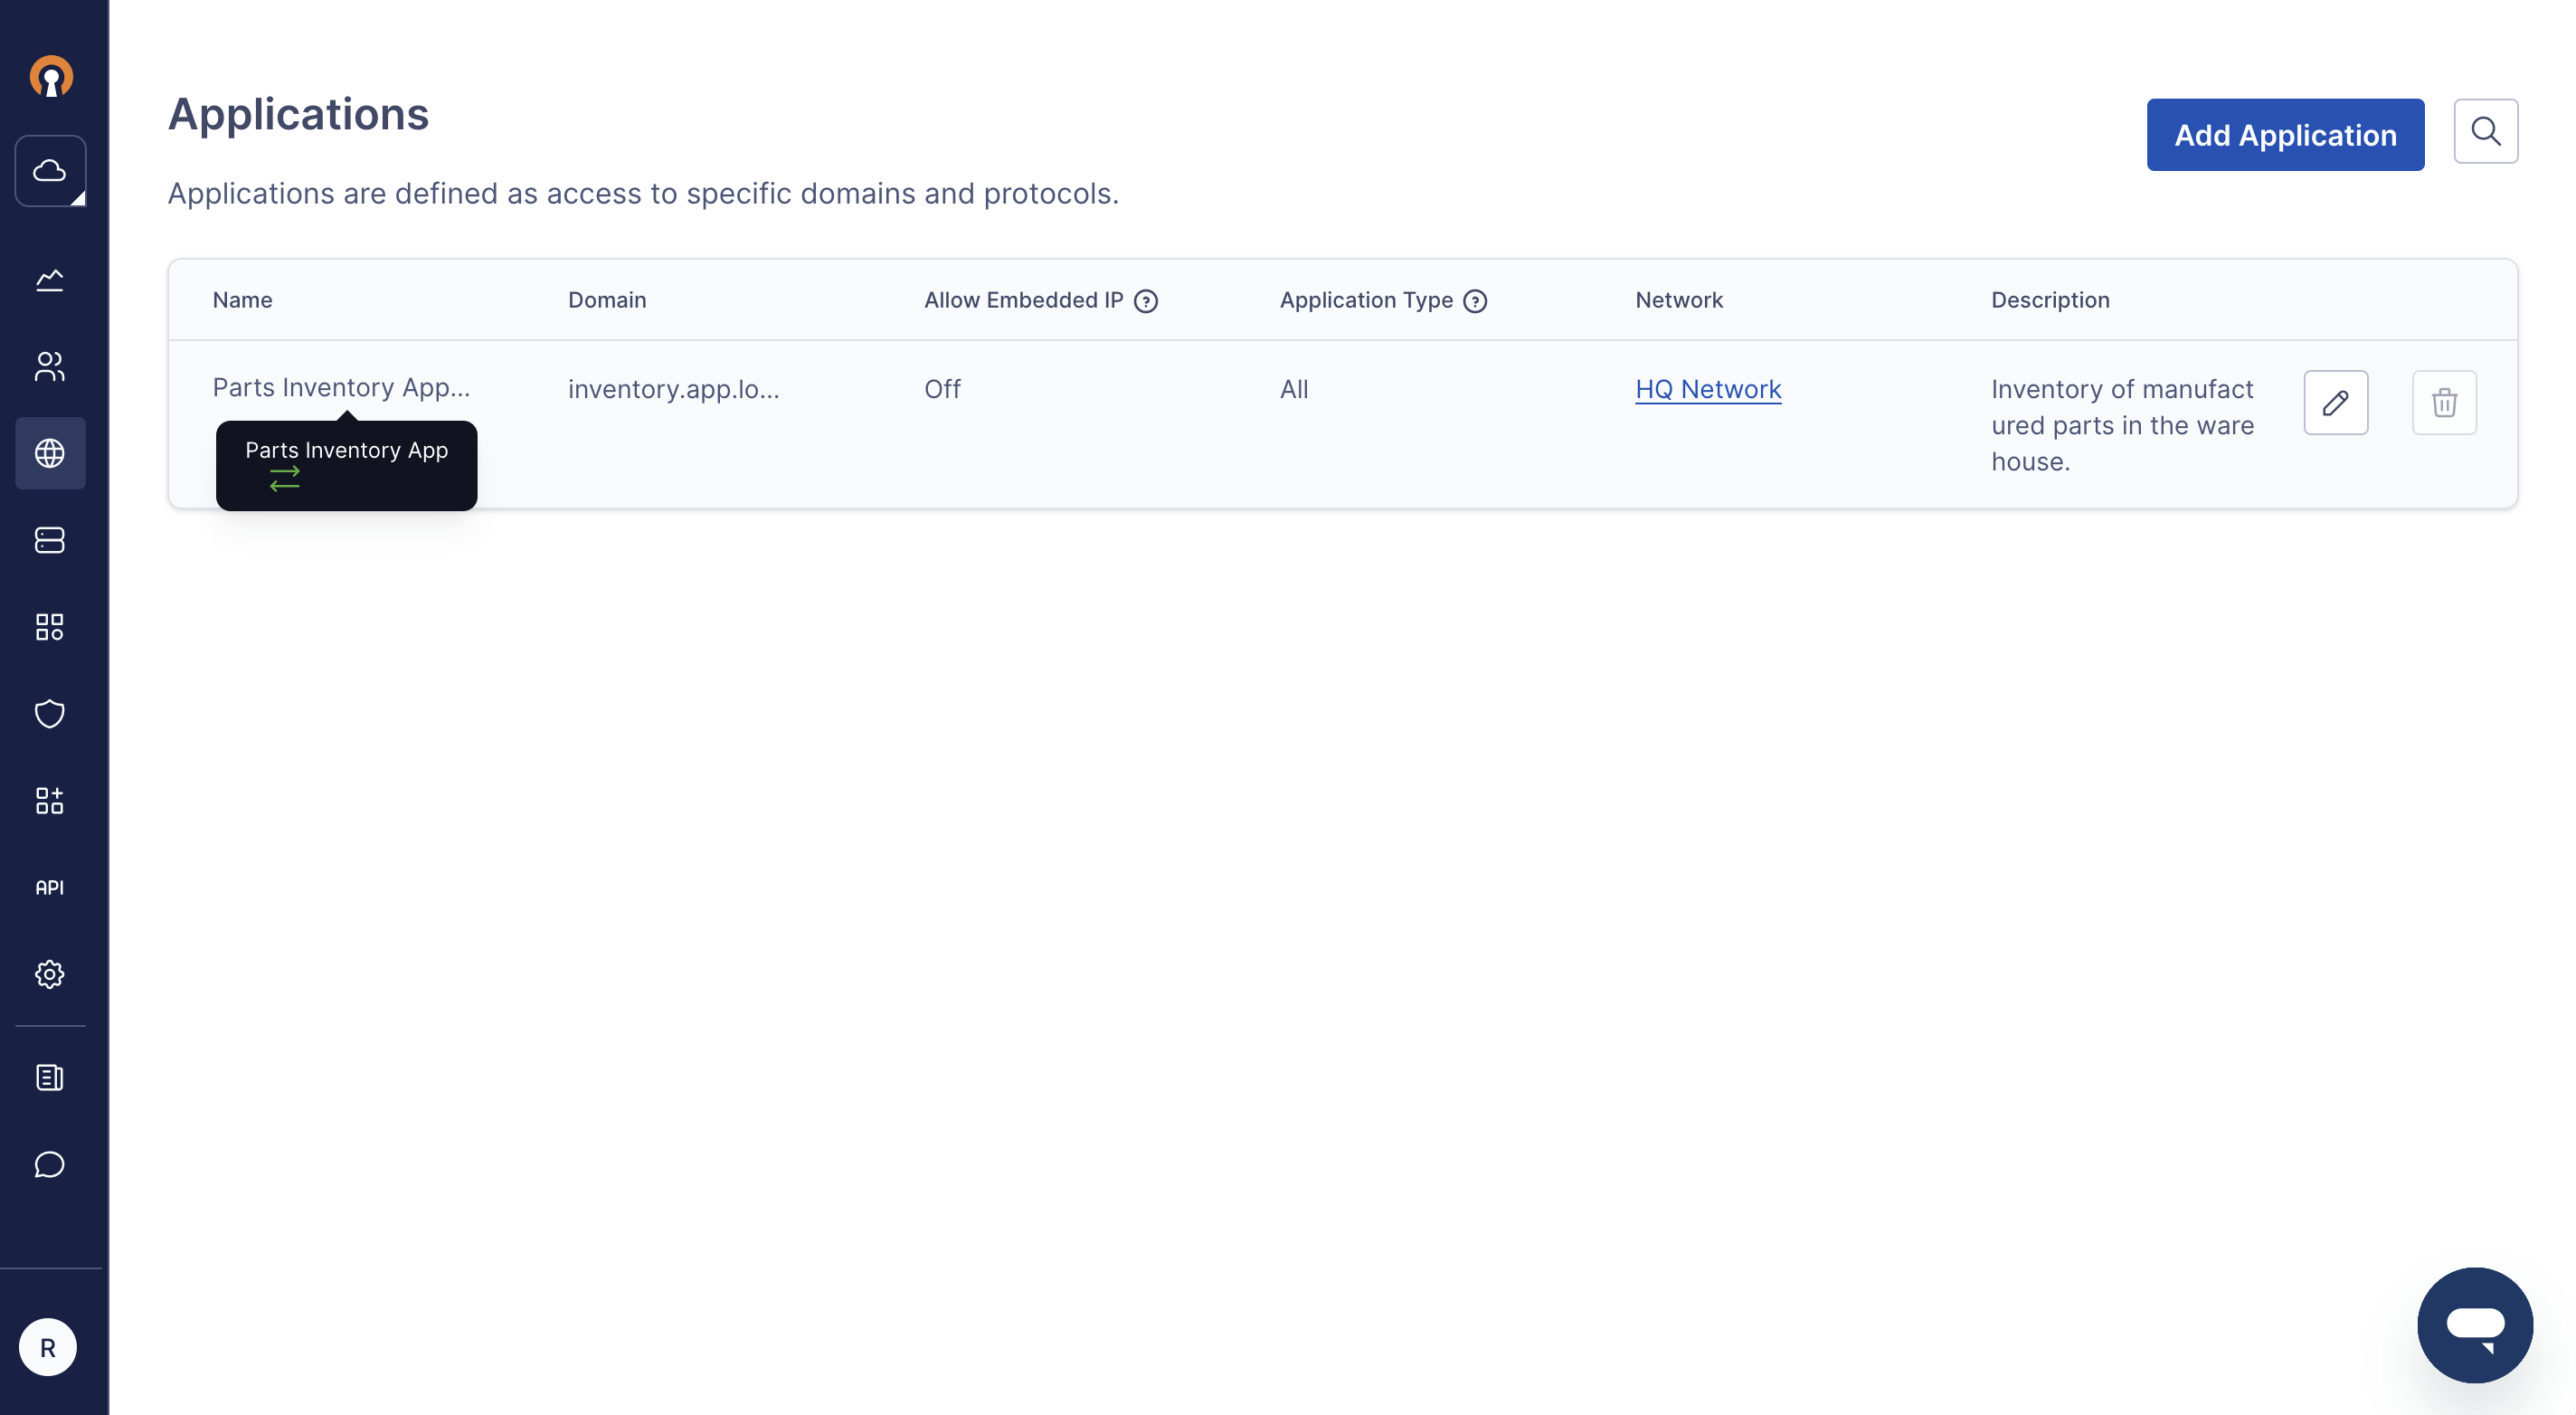
Task: Open search via the magnifier icon
Action: [x=2487, y=131]
